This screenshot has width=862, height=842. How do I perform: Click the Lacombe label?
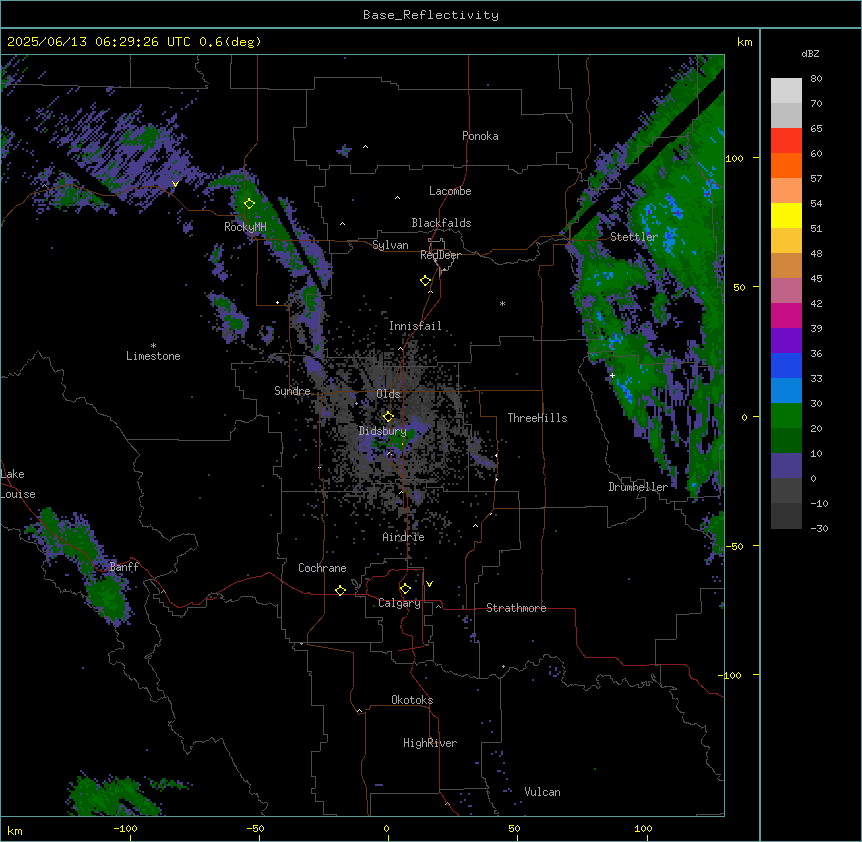(450, 191)
